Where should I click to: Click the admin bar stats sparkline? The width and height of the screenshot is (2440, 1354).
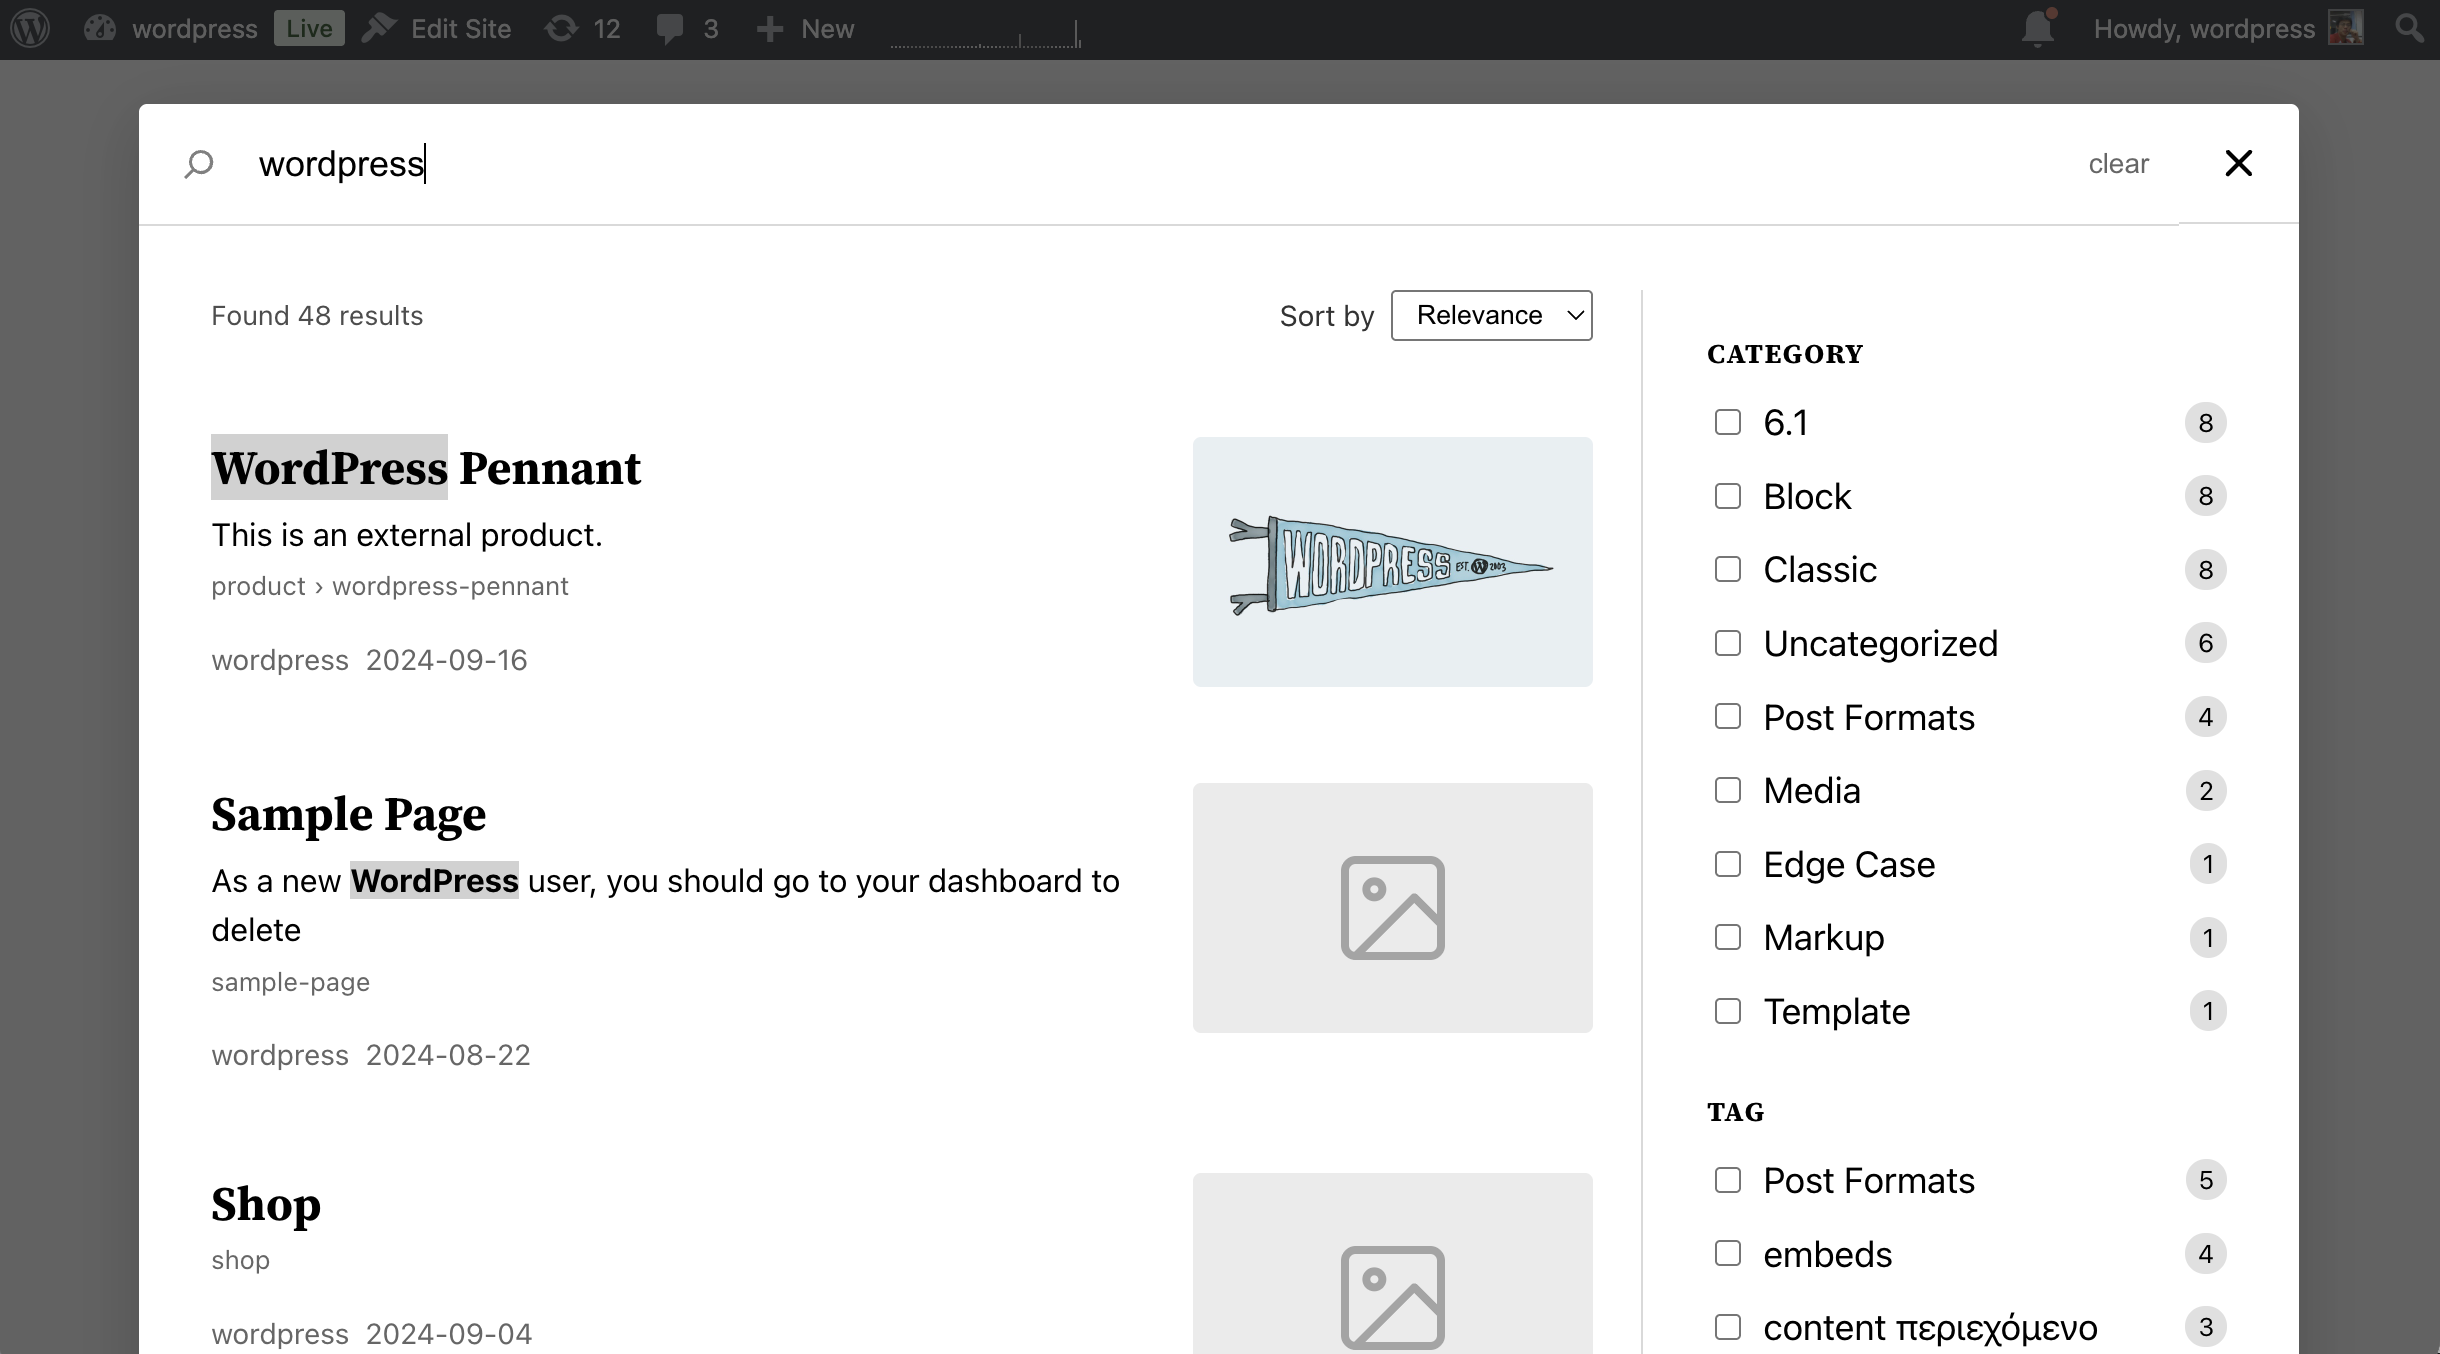coord(985,34)
